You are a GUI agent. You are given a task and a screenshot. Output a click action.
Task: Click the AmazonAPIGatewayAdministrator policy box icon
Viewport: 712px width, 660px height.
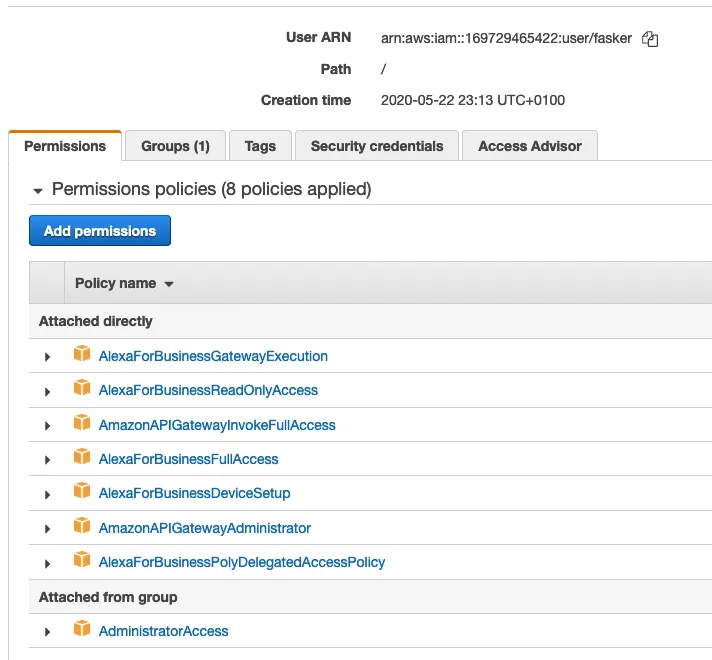tap(82, 527)
